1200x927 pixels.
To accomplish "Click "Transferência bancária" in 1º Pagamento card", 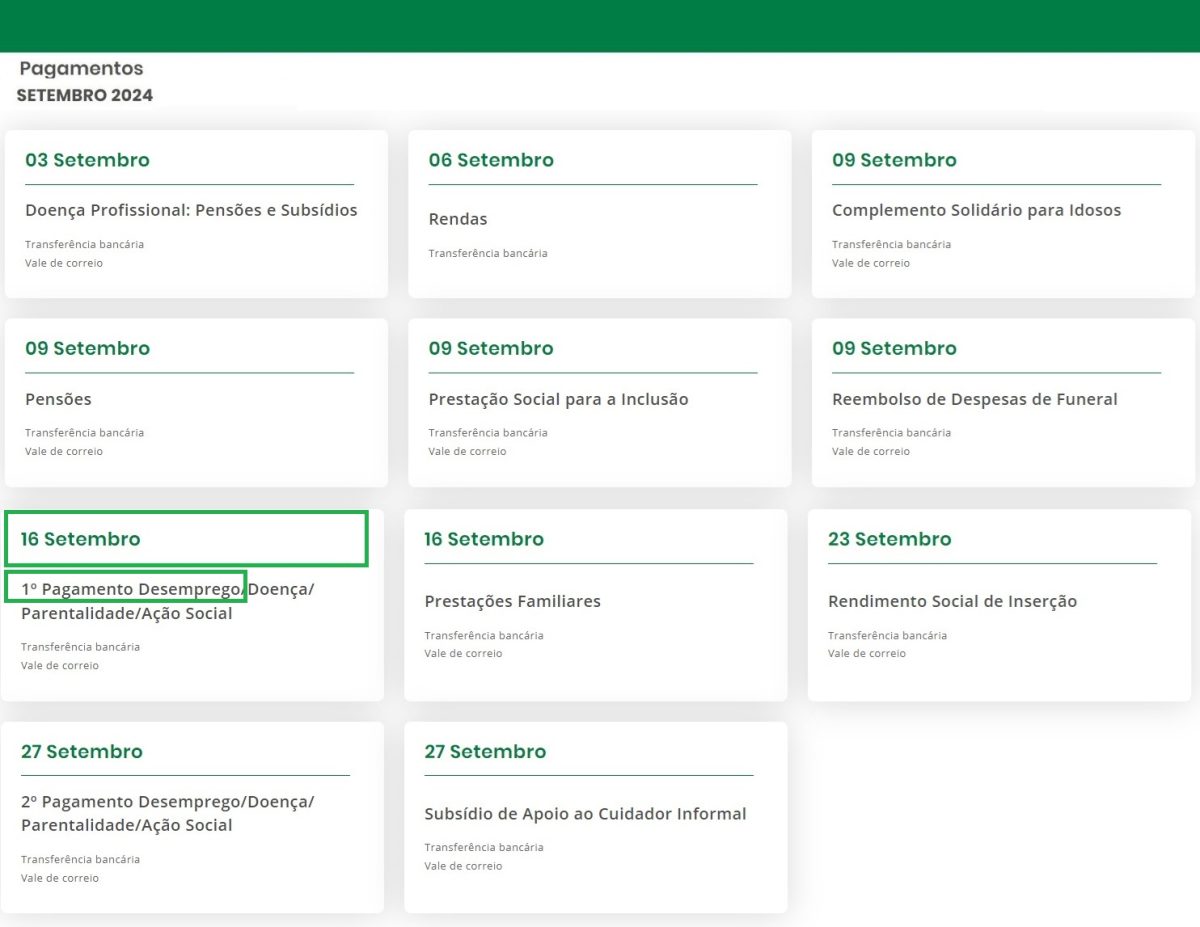I will (80, 647).
